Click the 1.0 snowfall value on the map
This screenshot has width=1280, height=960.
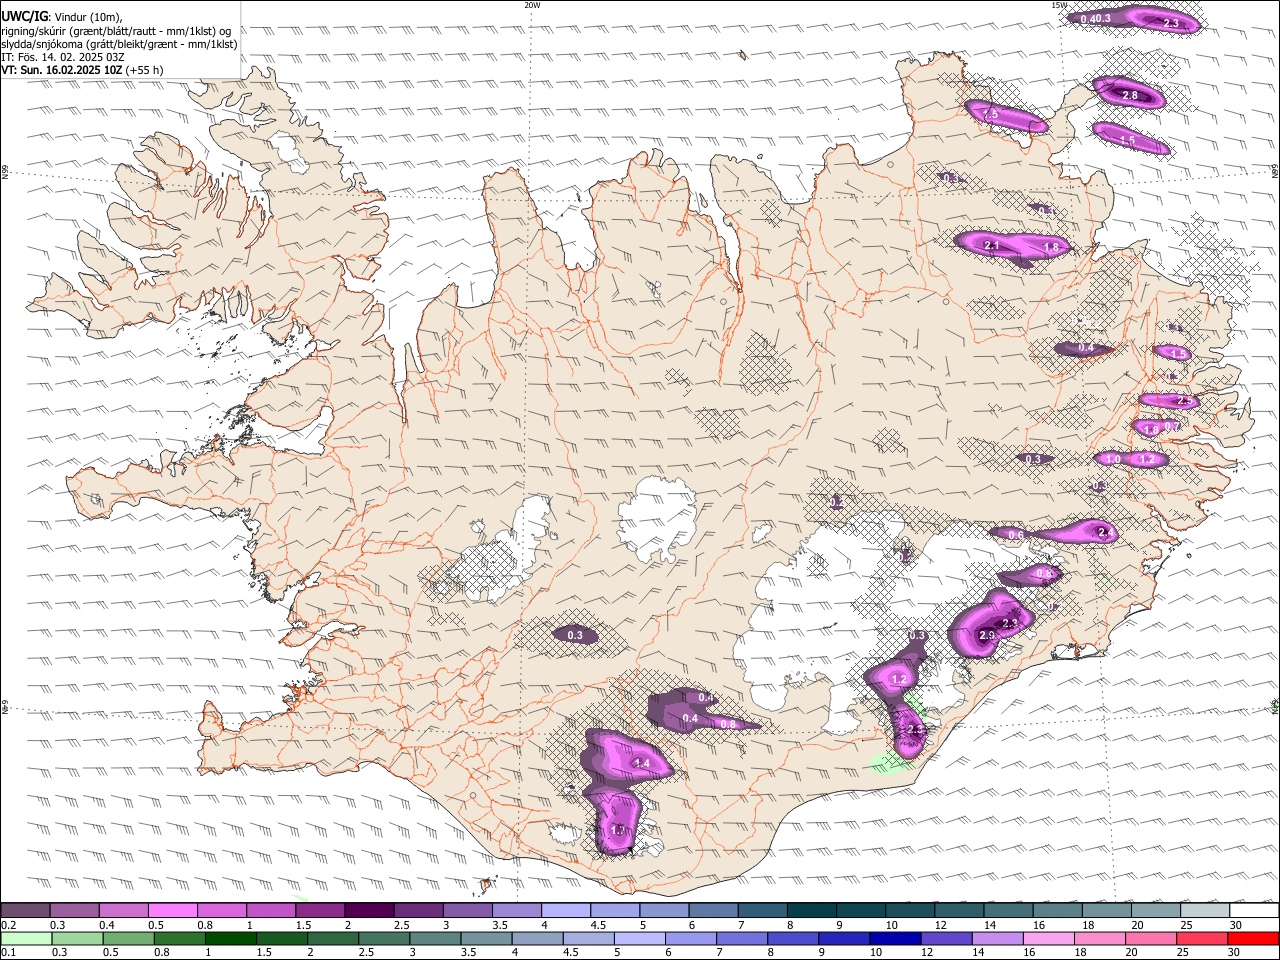[x=1113, y=459]
